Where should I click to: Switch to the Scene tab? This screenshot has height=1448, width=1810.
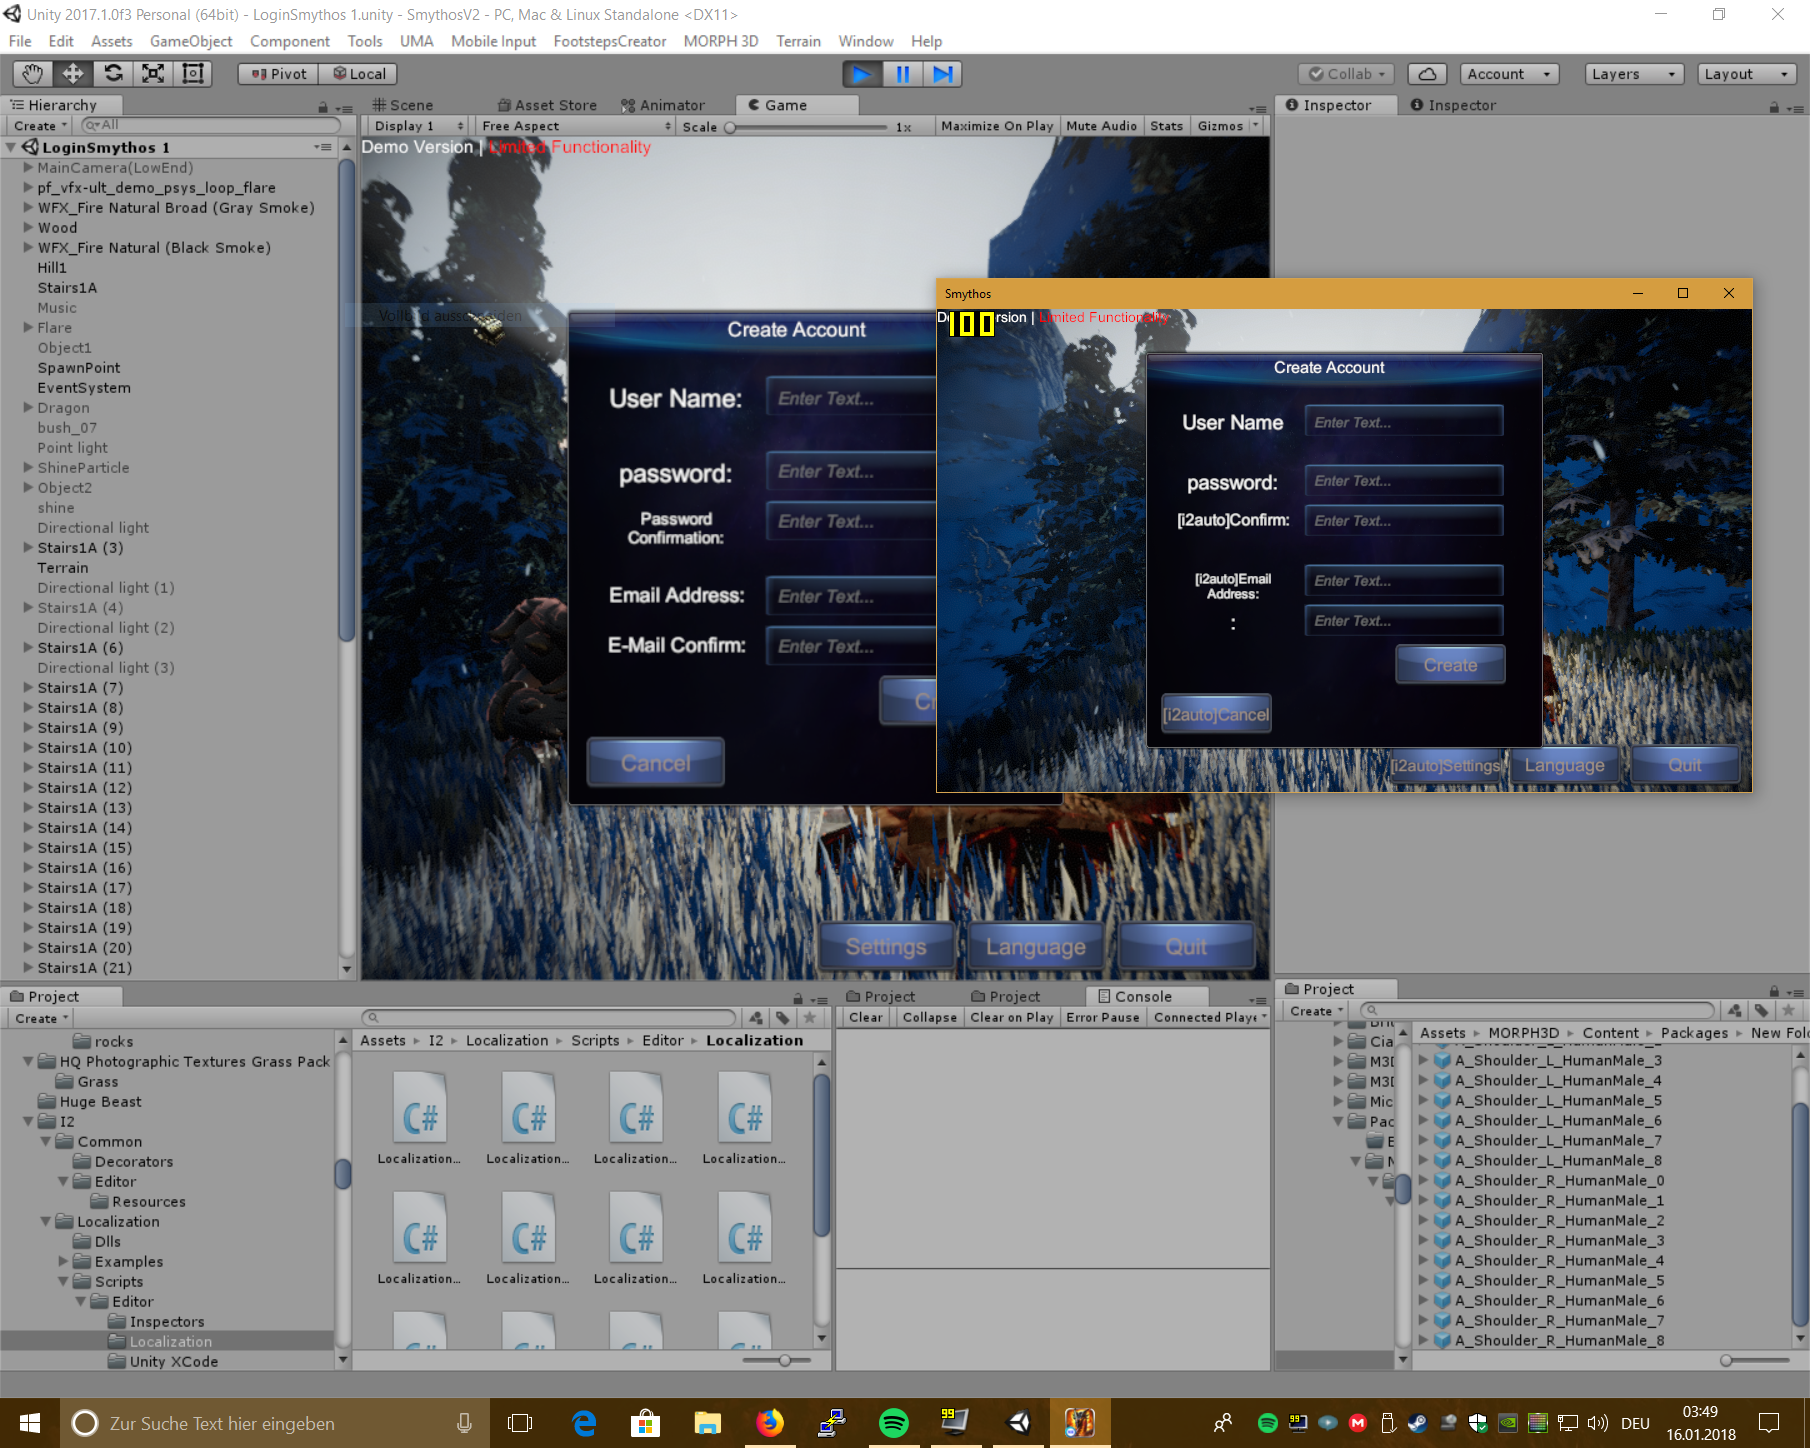click(403, 105)
